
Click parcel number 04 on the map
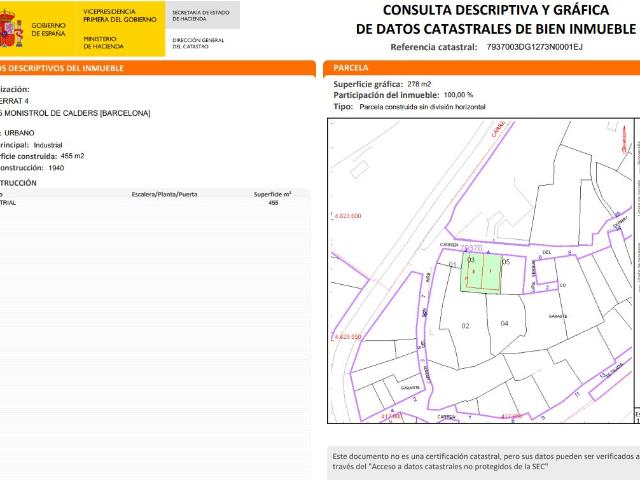(x=505, y=323)
